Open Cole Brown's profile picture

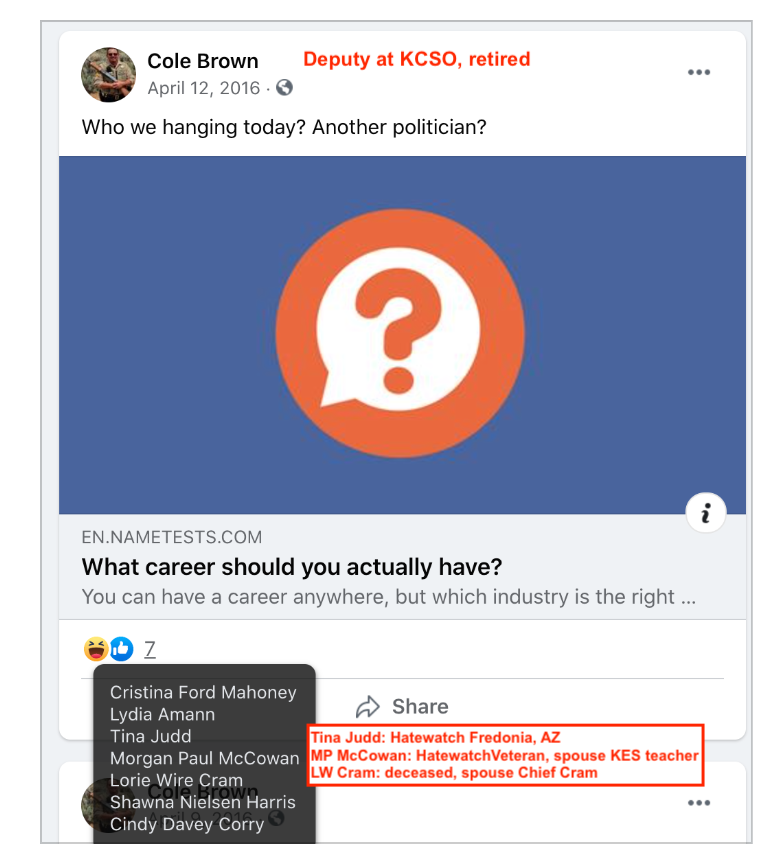pos(108,74)
